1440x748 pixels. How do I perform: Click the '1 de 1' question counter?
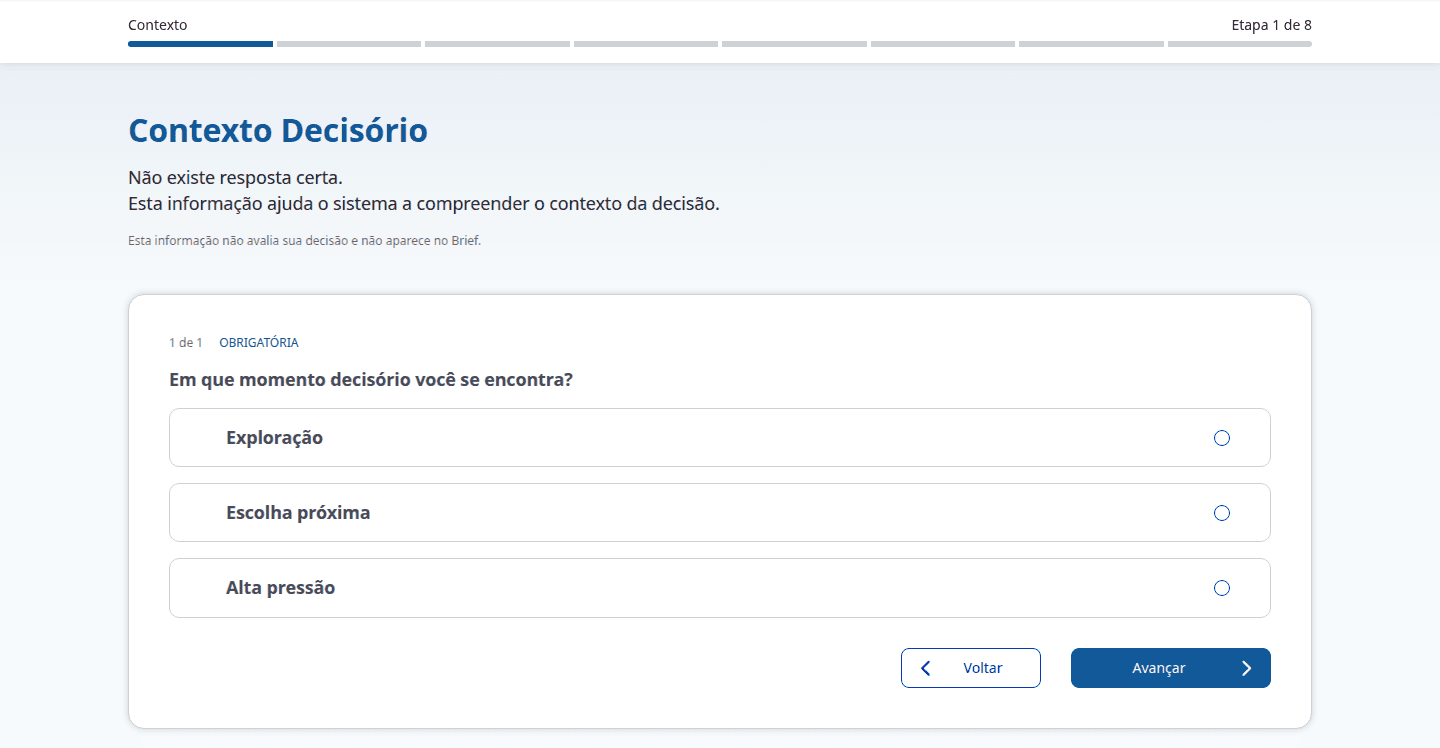(x=186, y=343)
